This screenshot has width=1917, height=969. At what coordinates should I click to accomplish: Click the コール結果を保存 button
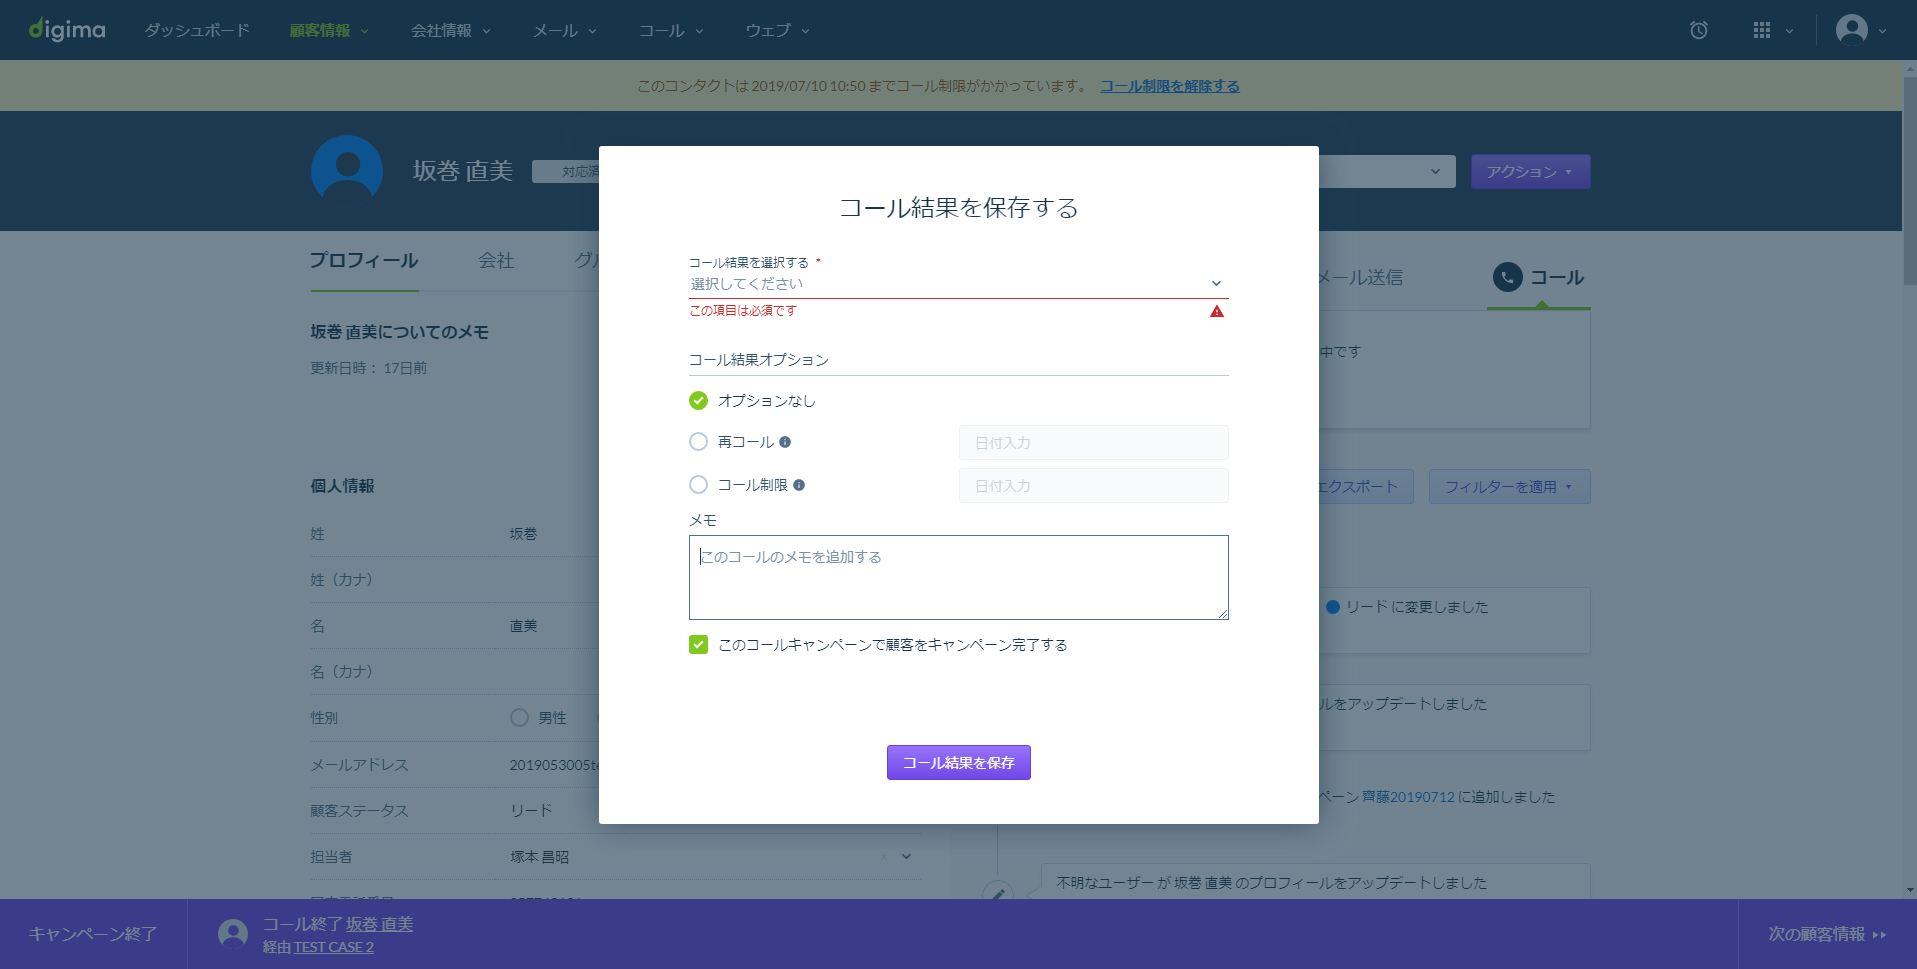(958, 762)
